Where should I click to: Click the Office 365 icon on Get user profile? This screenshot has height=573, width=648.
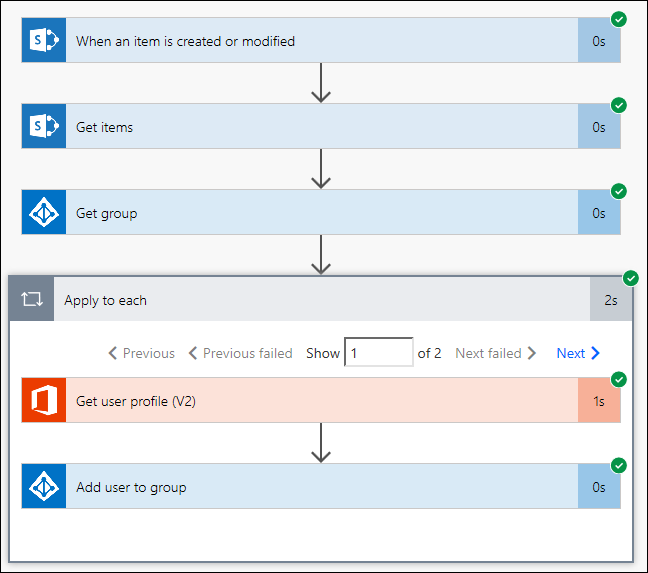click(x=44, y=401)
